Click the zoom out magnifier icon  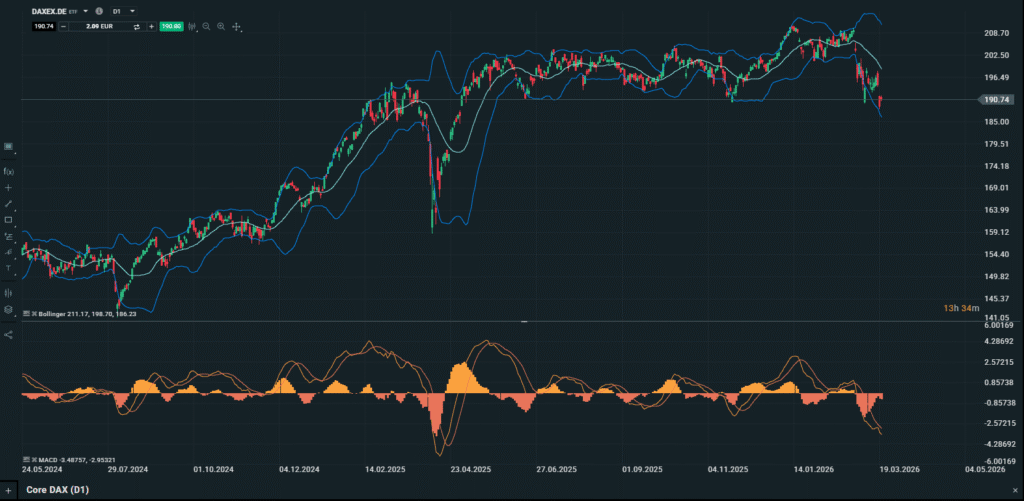click(206, 26)
